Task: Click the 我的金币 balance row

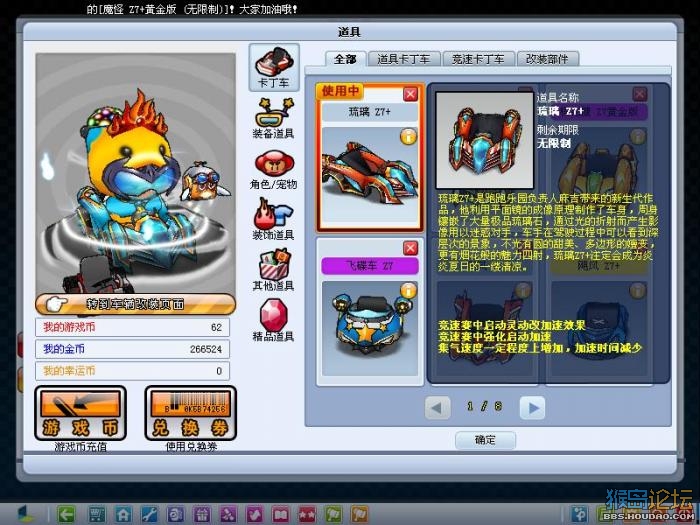Action: 133,349
